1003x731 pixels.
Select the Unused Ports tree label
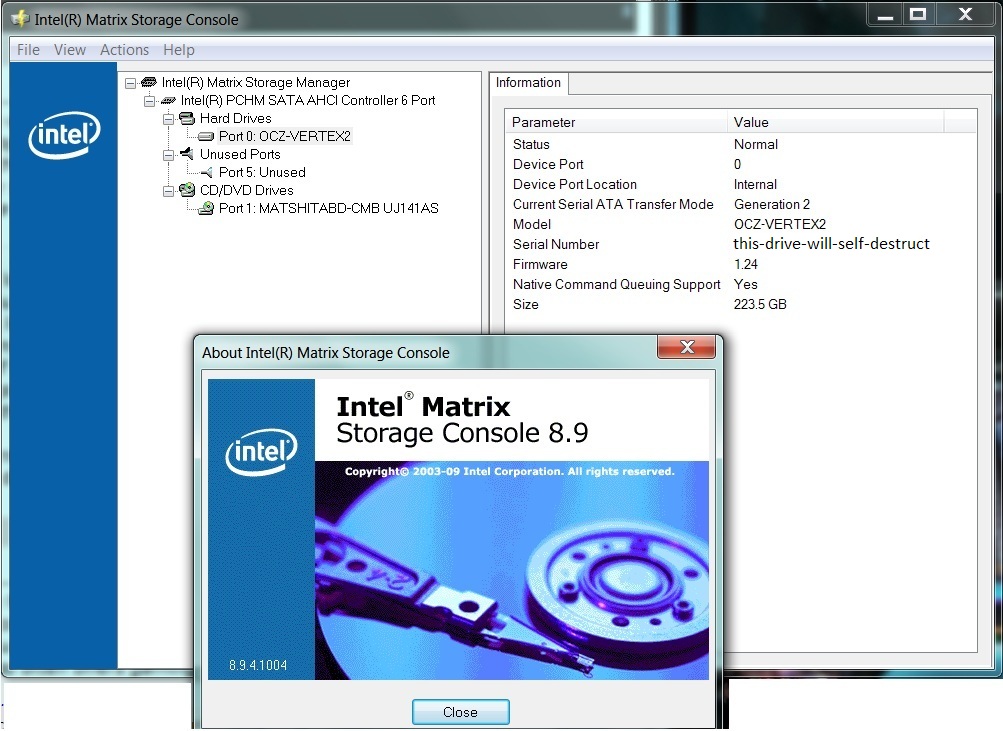240,154
